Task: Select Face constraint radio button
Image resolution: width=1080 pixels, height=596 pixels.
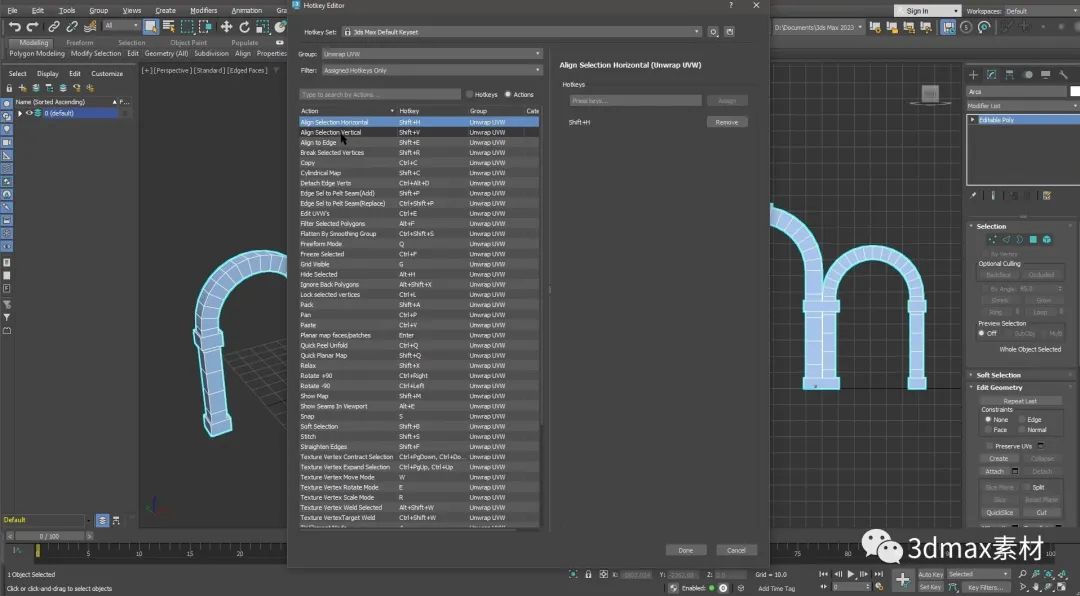Action: pyautogui.click(x=988, y=429)
